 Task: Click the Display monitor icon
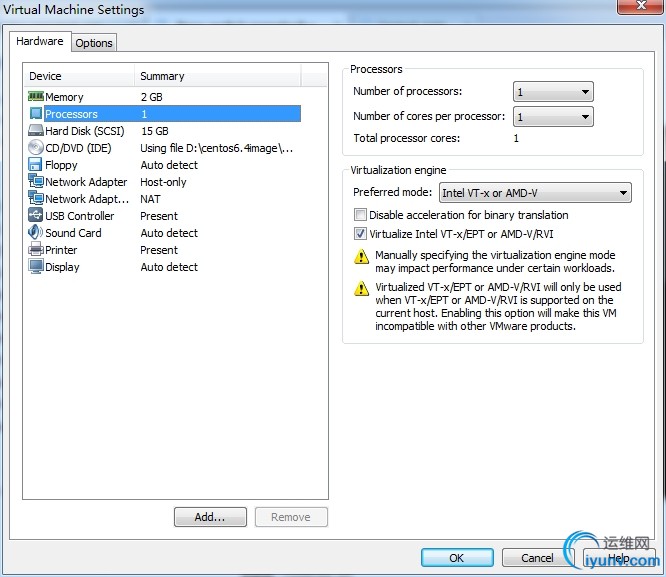coord(36,266)
